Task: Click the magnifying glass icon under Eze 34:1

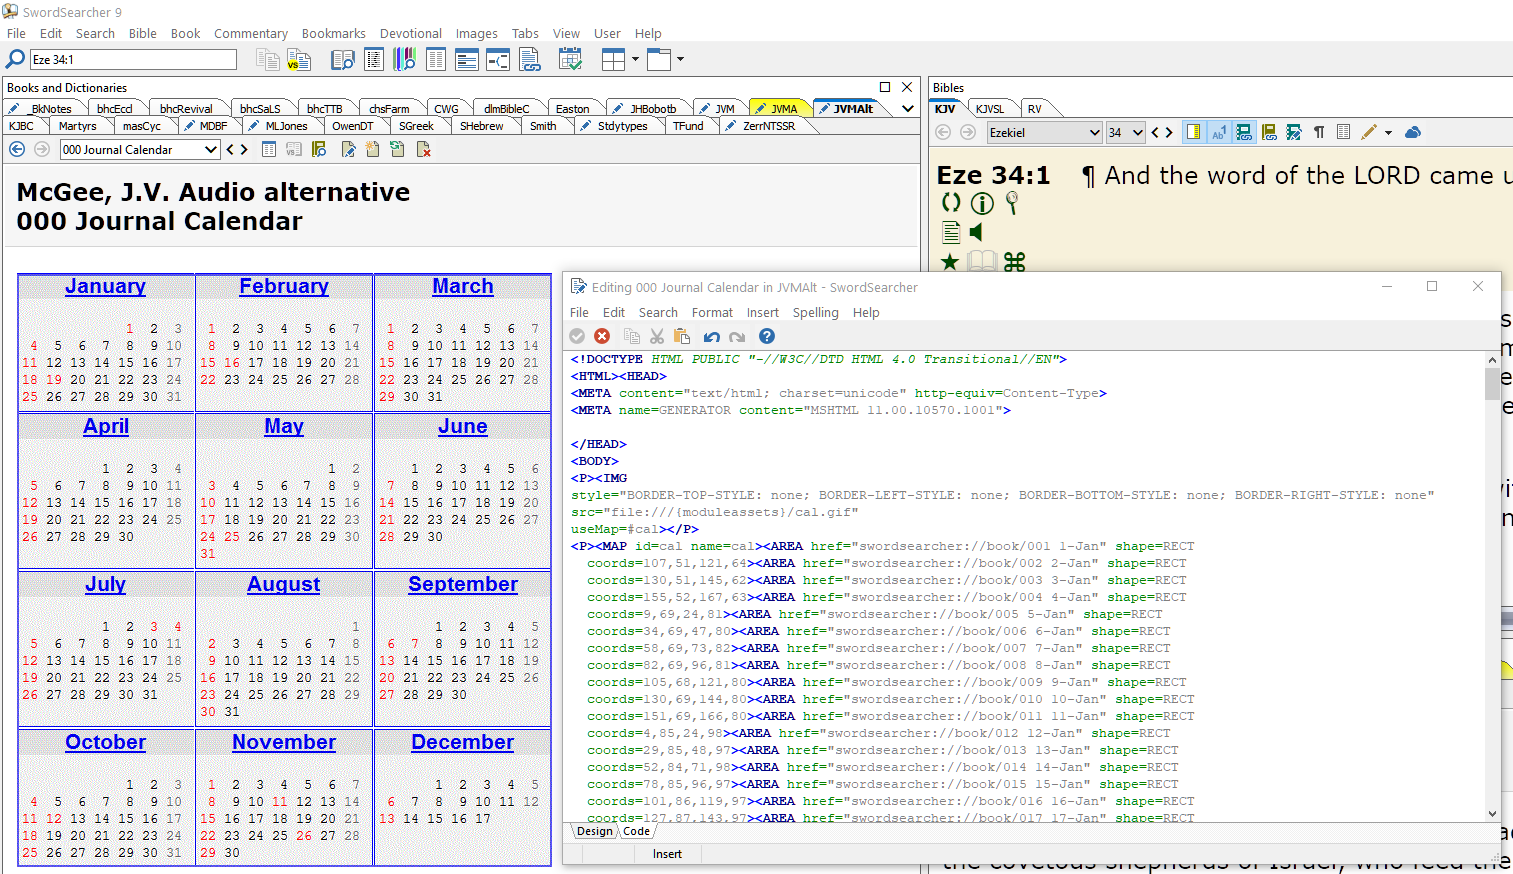Action: (1012, 203)
